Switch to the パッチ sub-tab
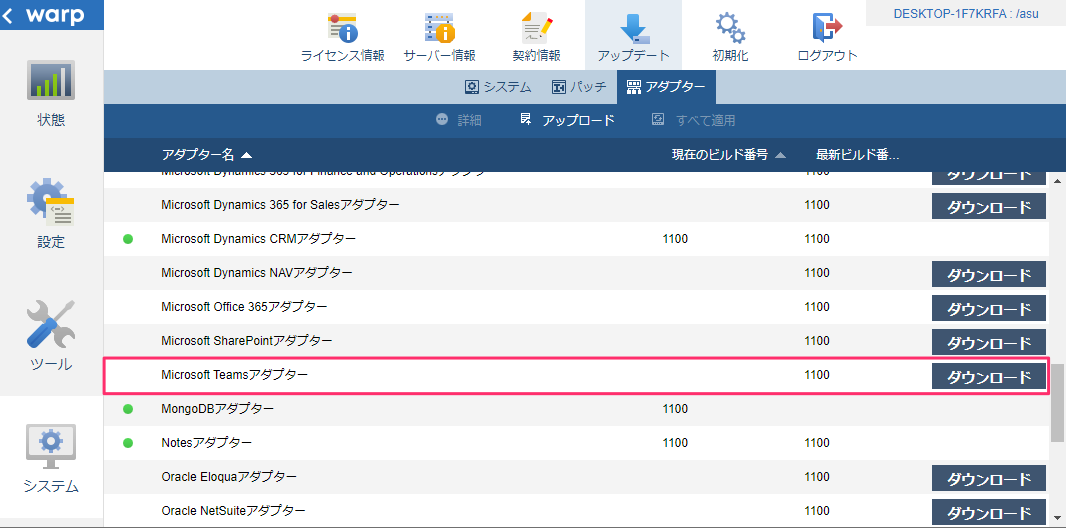This screenshot has width=1066, height=528. click(x=579, y=87)
